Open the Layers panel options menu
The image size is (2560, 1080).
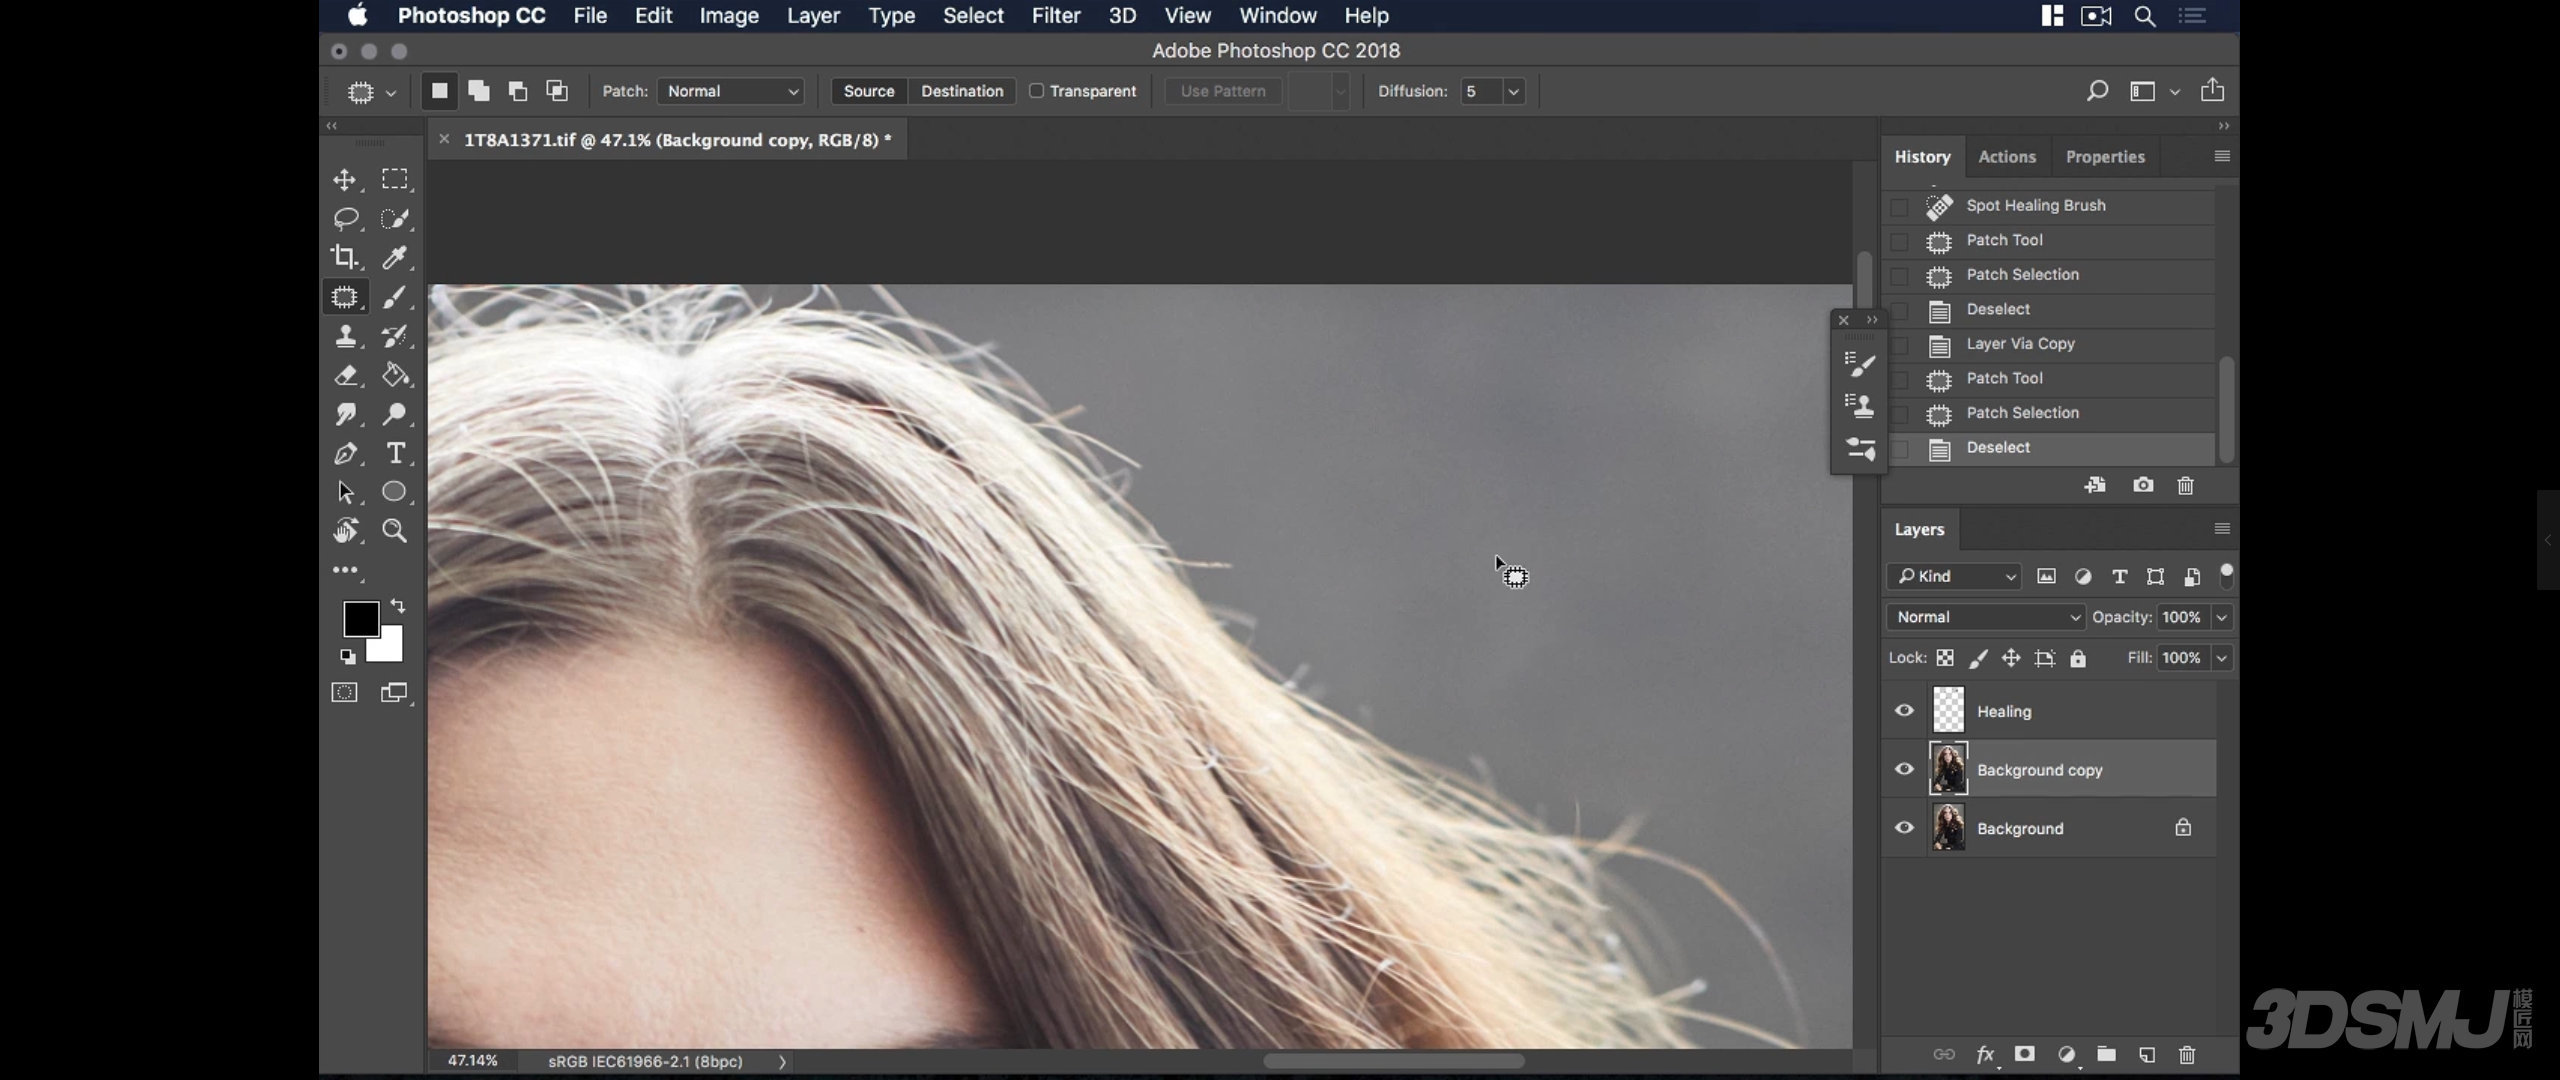point(2222,529)
